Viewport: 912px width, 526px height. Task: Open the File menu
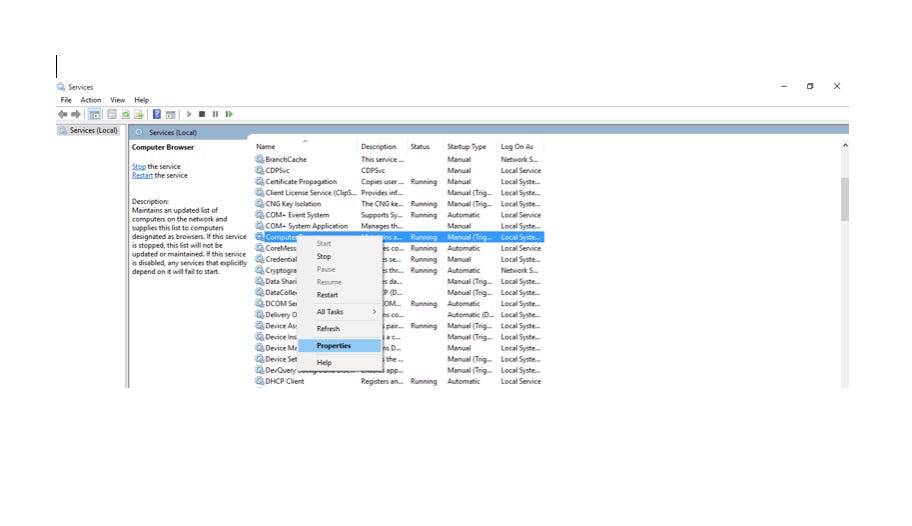pyautogui.click(x=66, y=100)
